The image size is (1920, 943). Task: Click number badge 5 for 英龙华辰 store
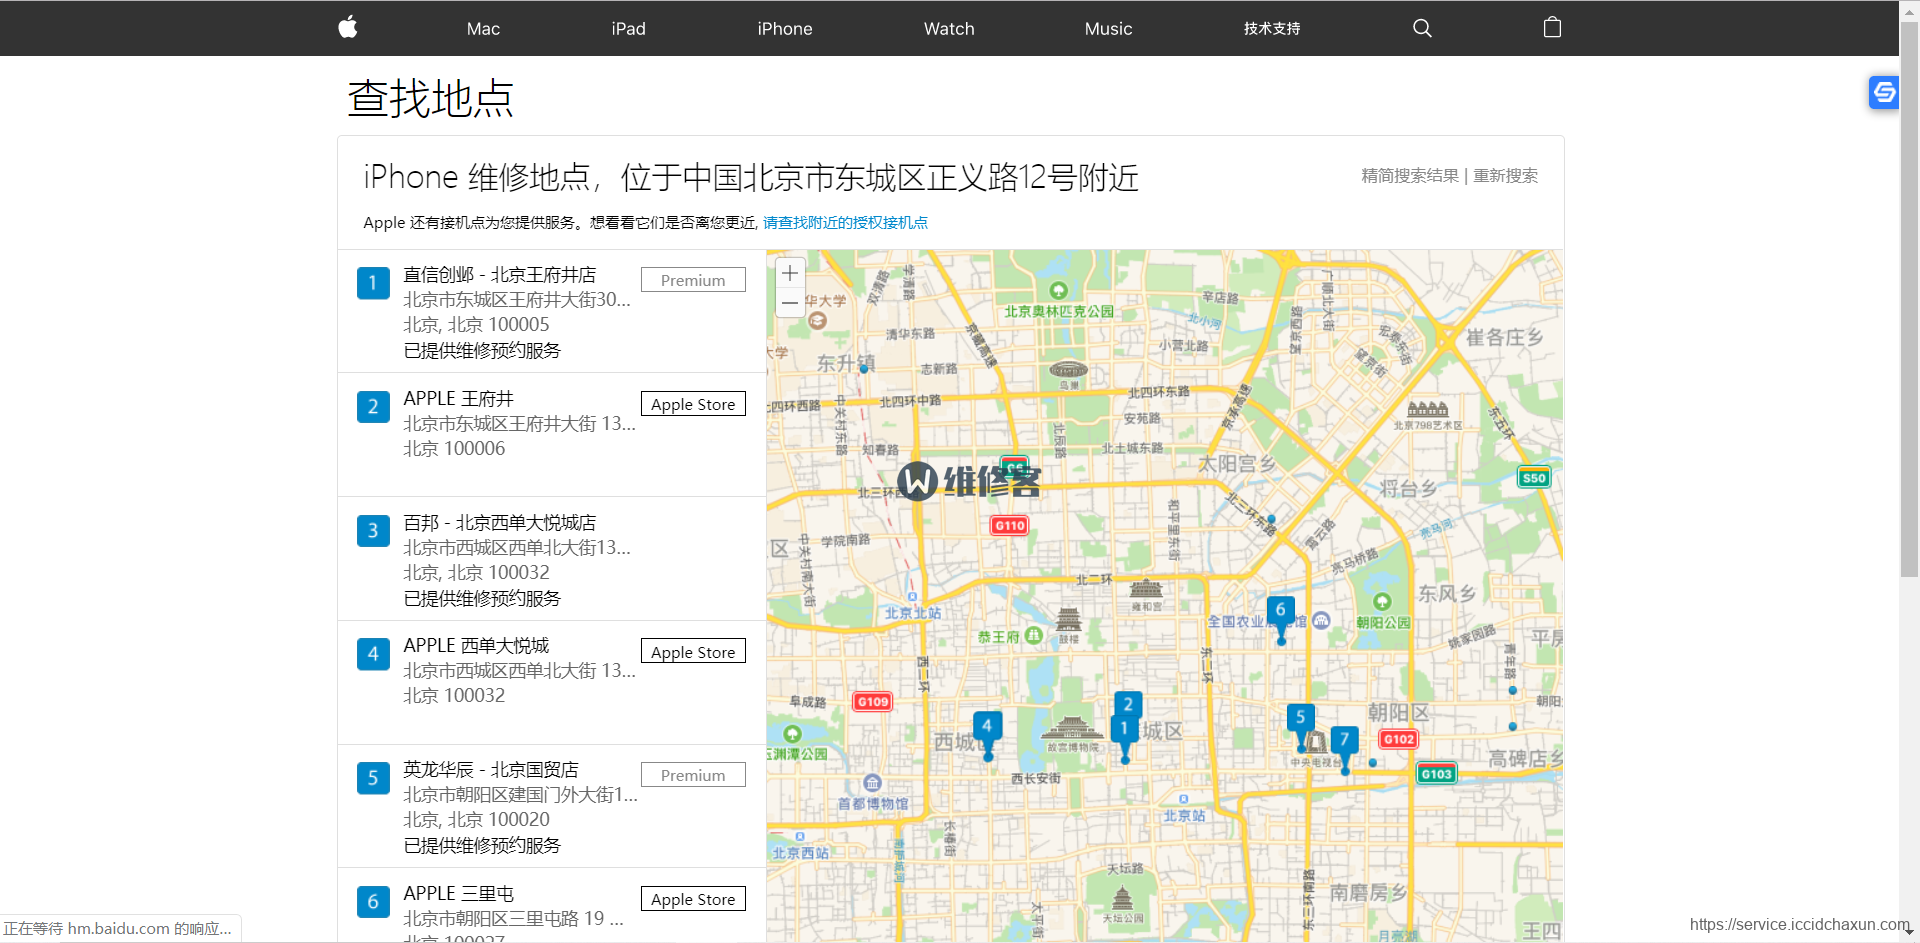coord(373,778)
